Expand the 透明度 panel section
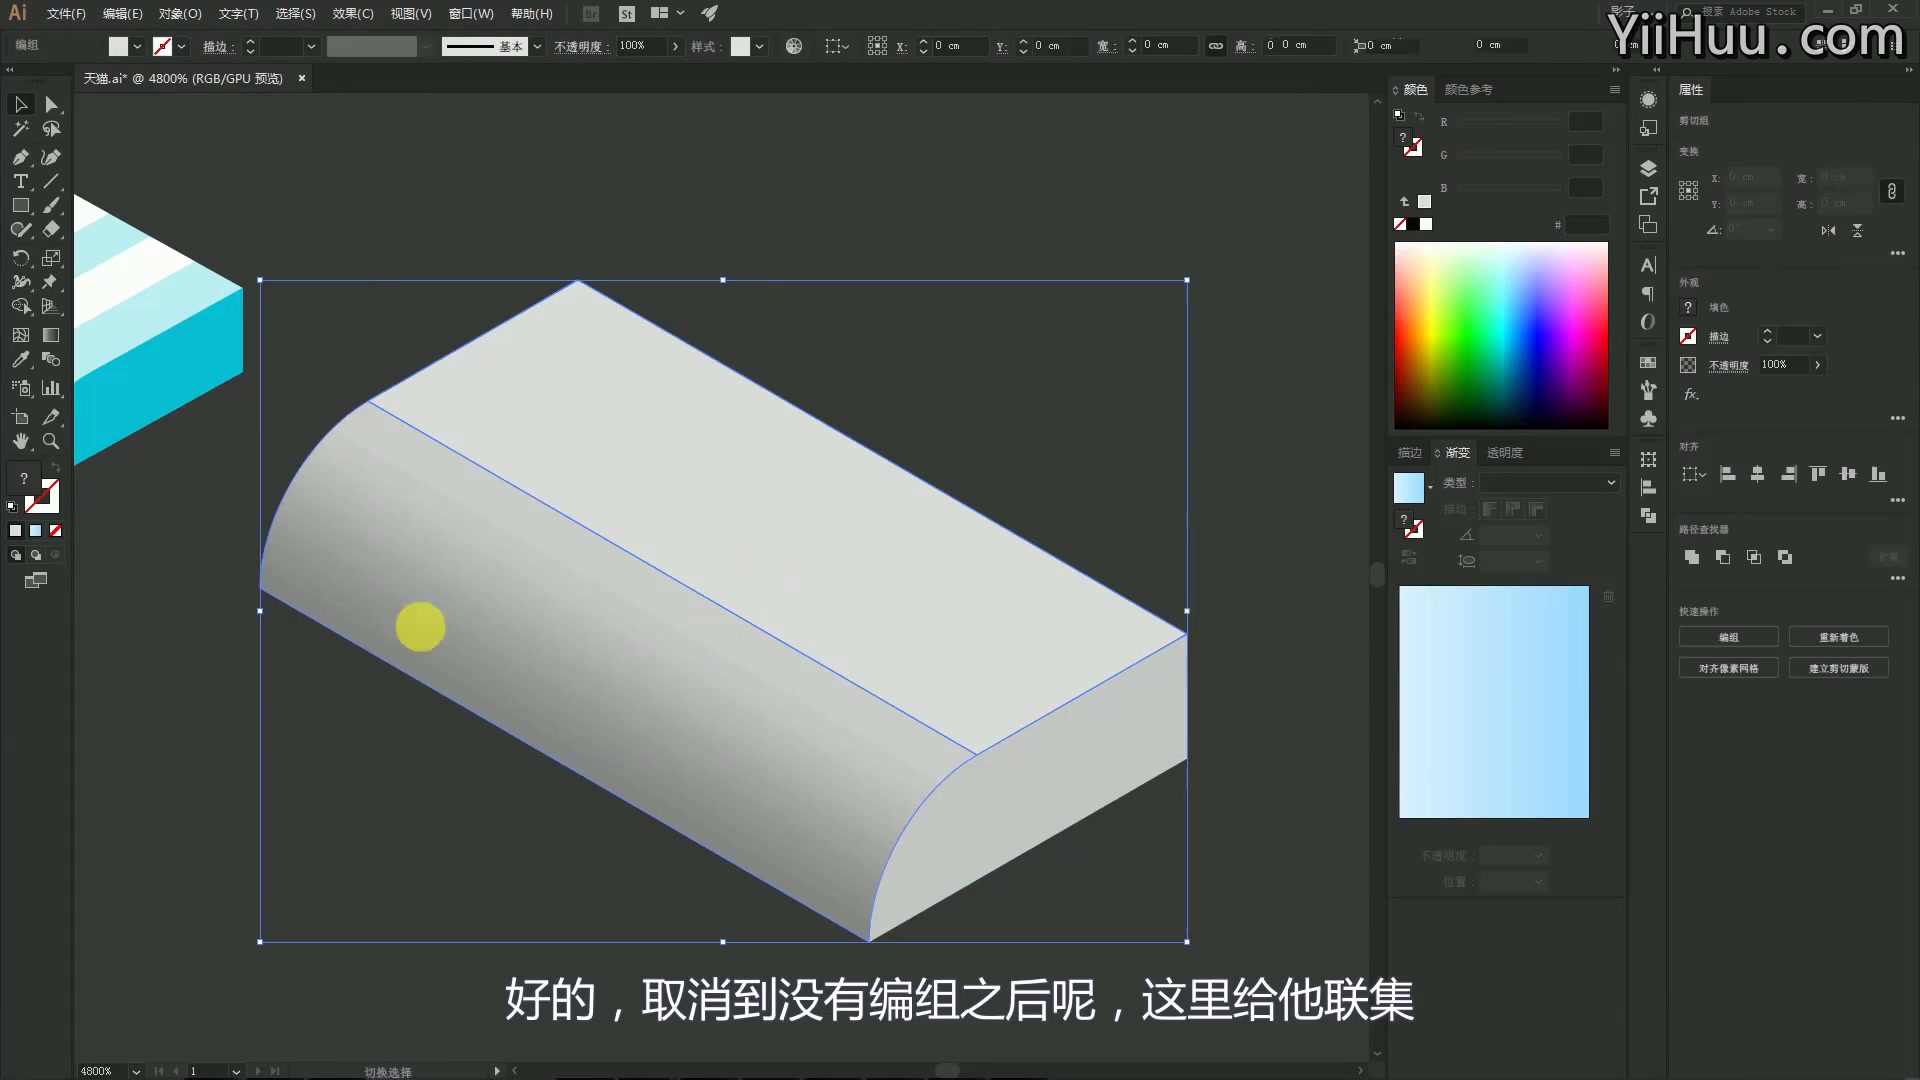 [1506, 451]
